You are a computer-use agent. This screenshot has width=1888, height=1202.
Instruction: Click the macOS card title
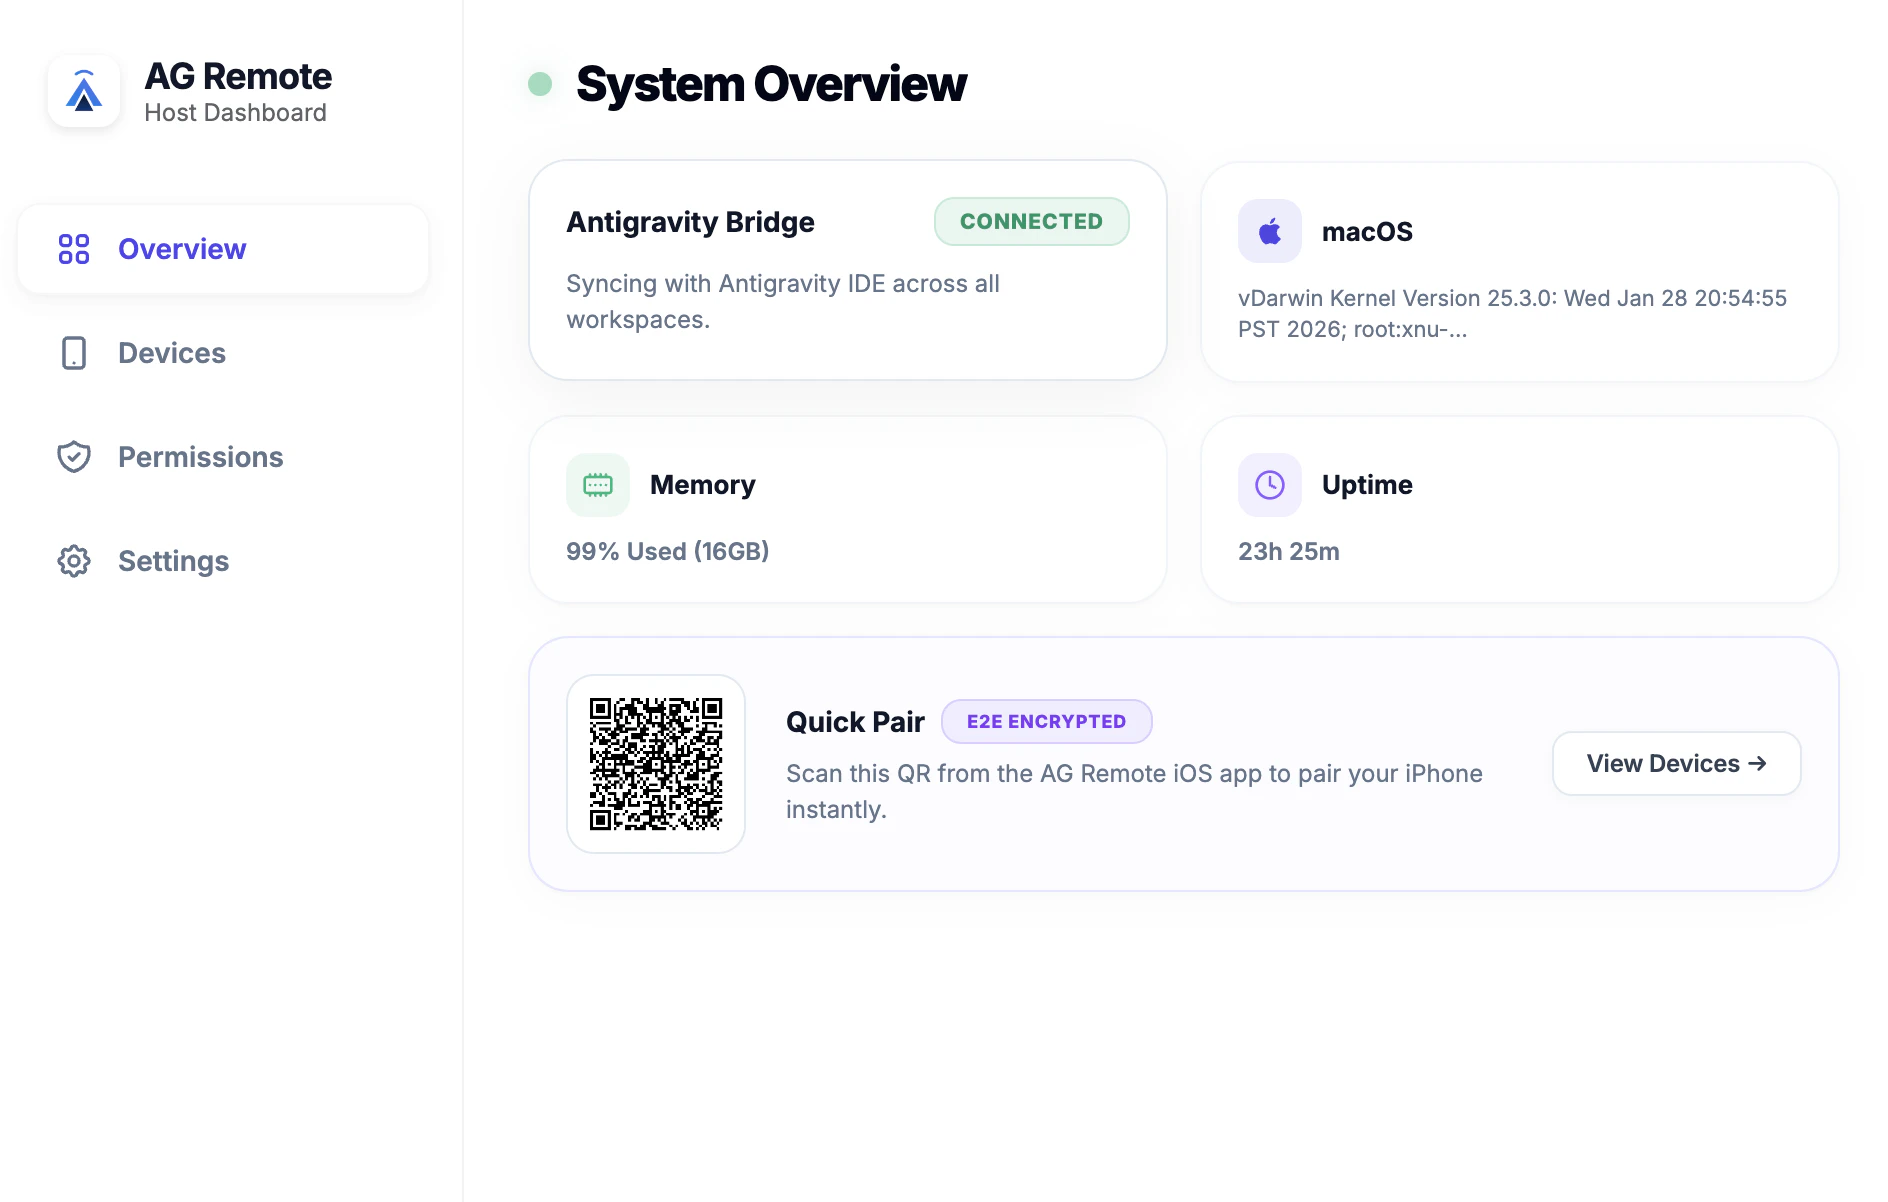1367,232
